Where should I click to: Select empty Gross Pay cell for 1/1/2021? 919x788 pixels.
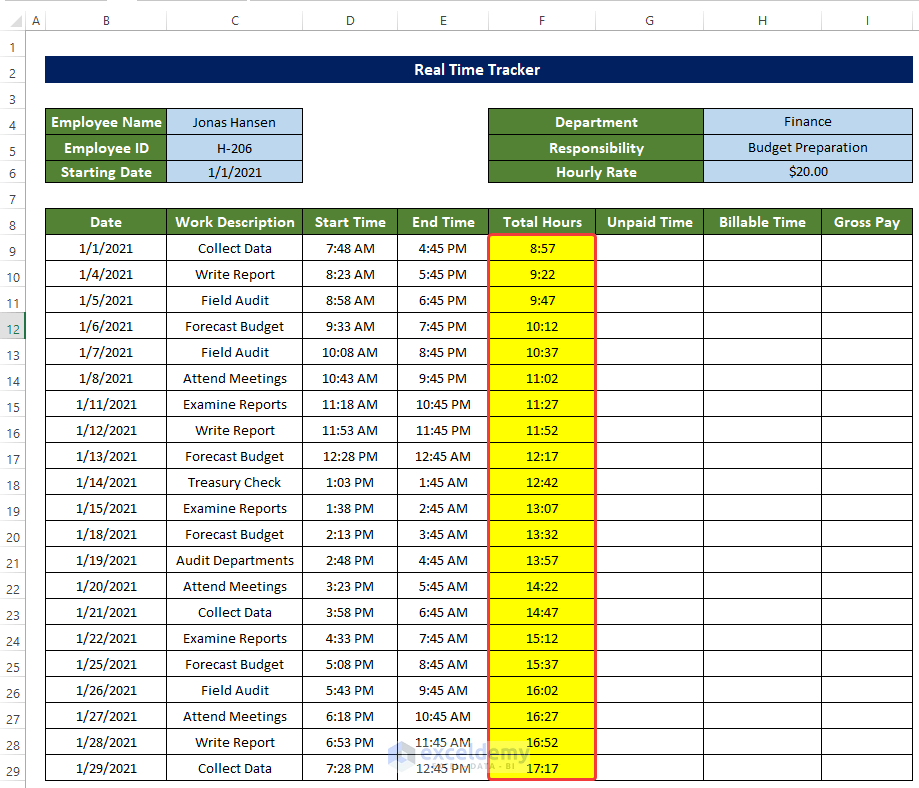(x=867, y=248)
